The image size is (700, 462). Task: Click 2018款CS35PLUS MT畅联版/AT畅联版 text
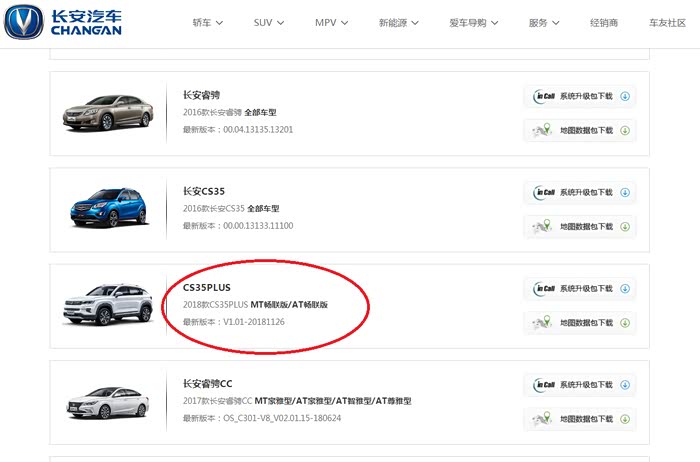(x=255, y=304)
